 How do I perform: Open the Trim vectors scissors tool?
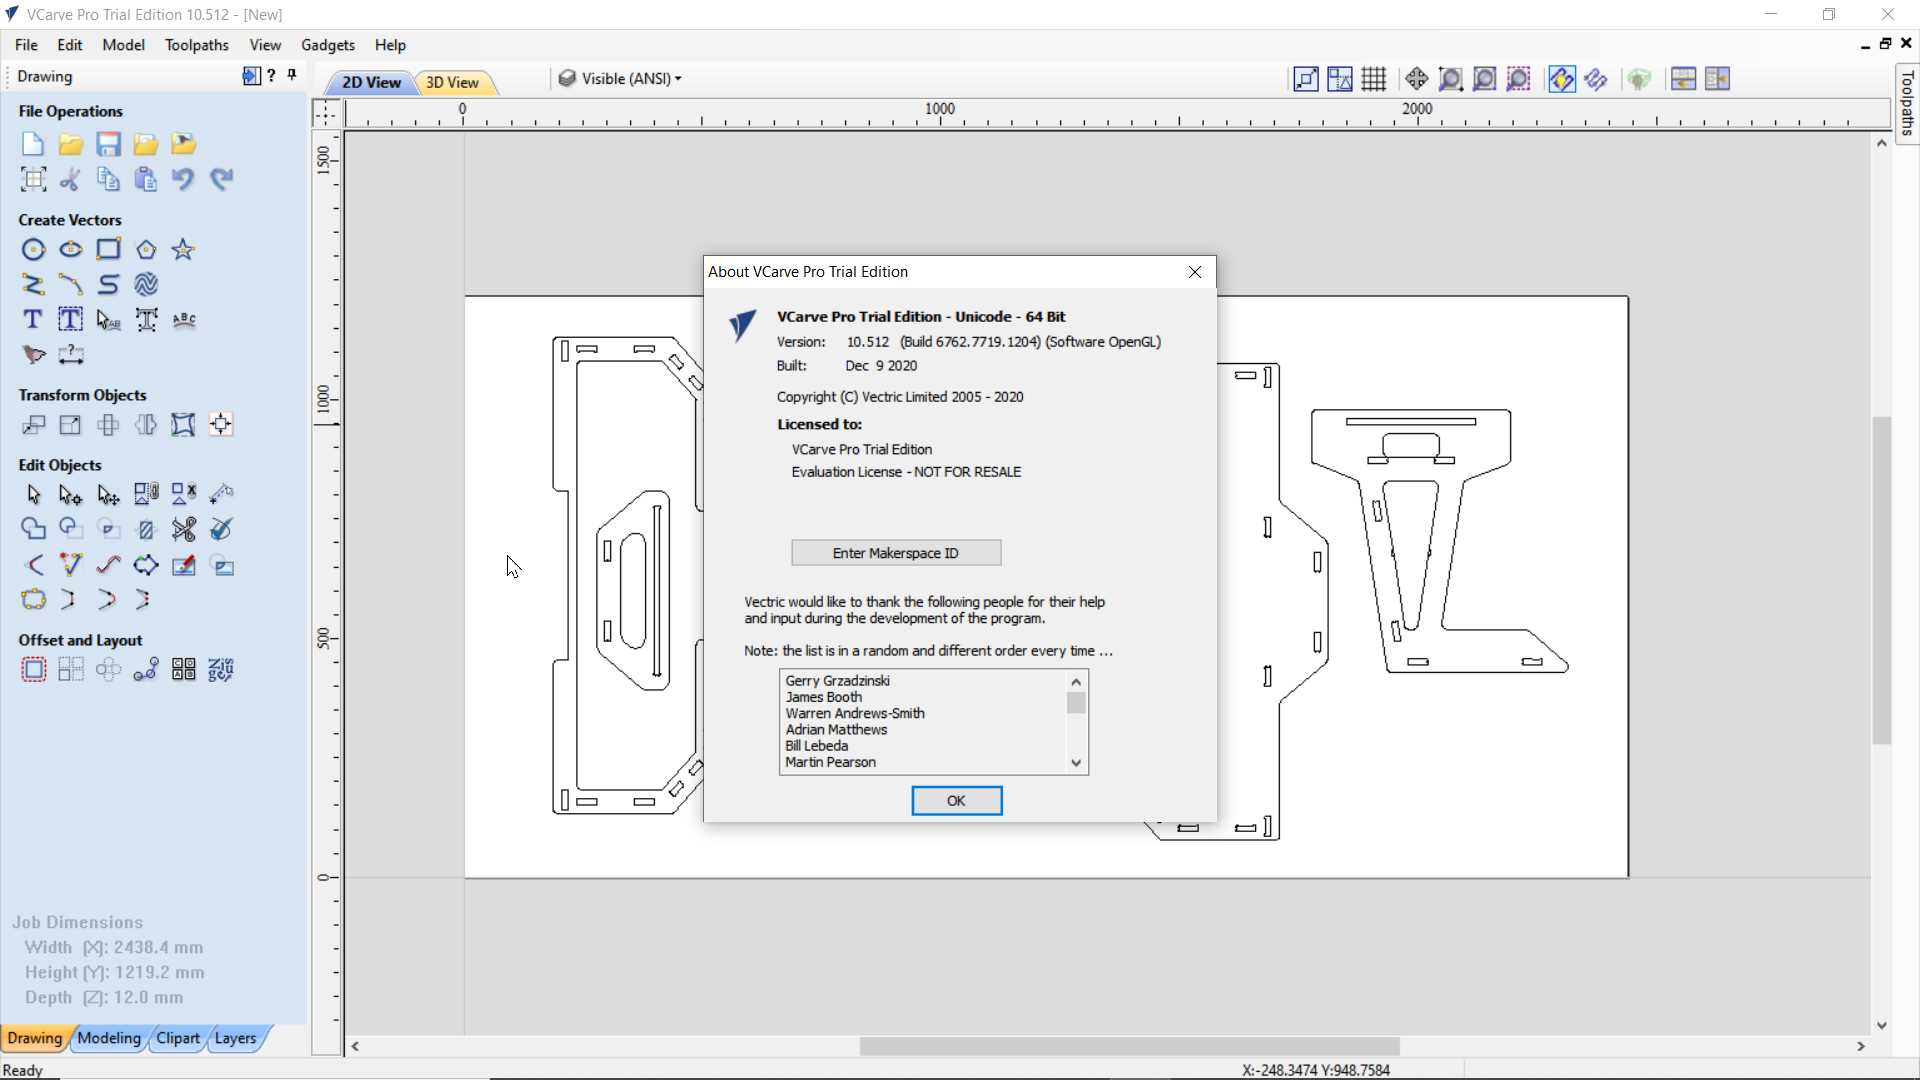(x=184, y=529)
